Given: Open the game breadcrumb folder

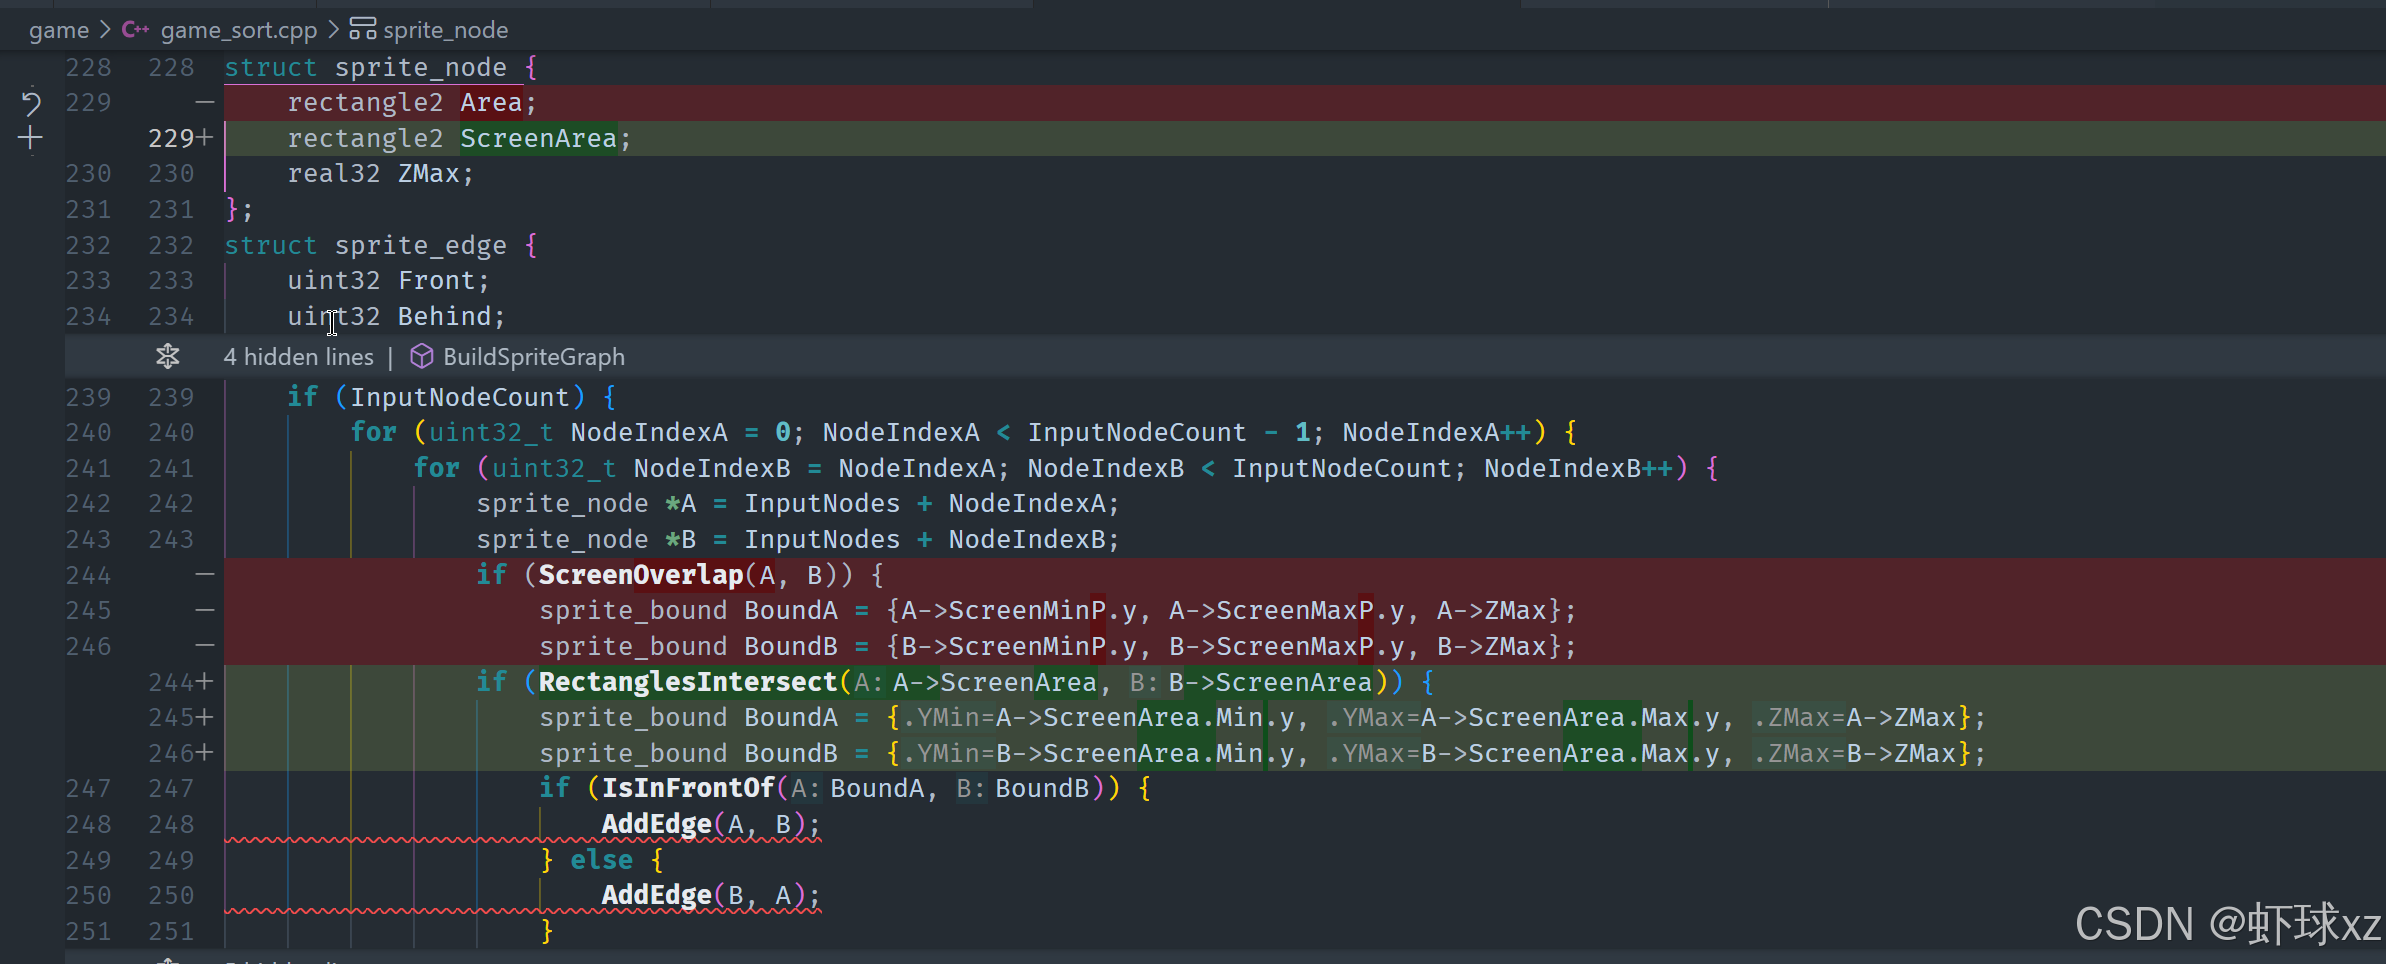Looking at the screenshot, I should 59,30.
